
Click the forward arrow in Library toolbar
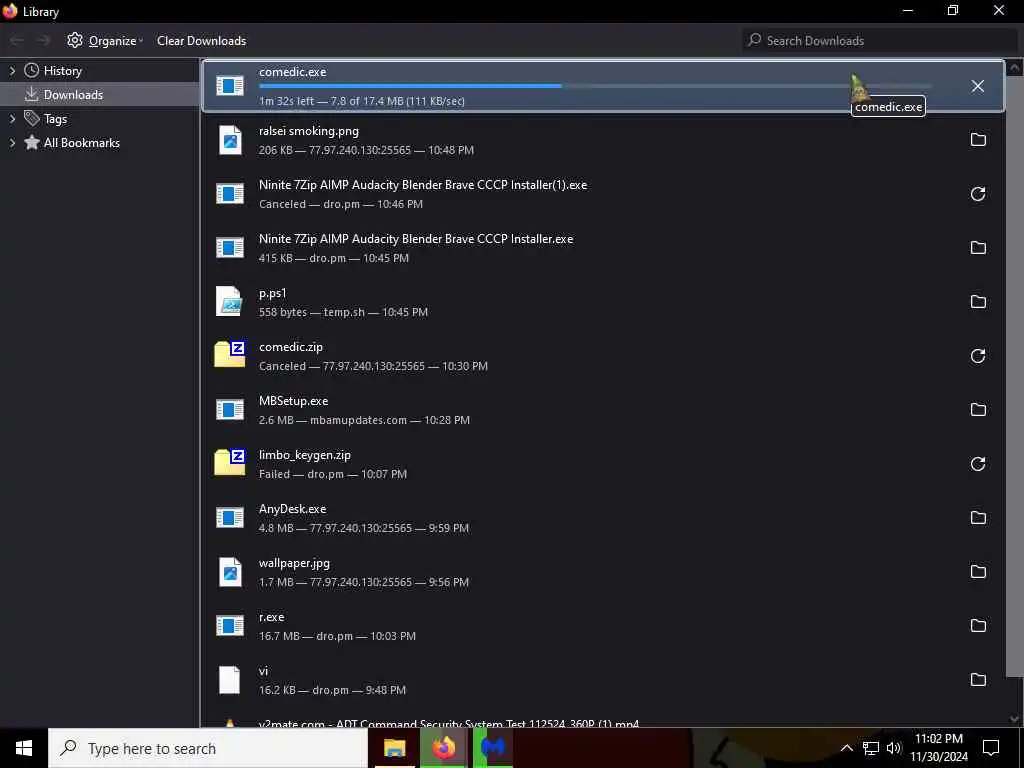44,40
